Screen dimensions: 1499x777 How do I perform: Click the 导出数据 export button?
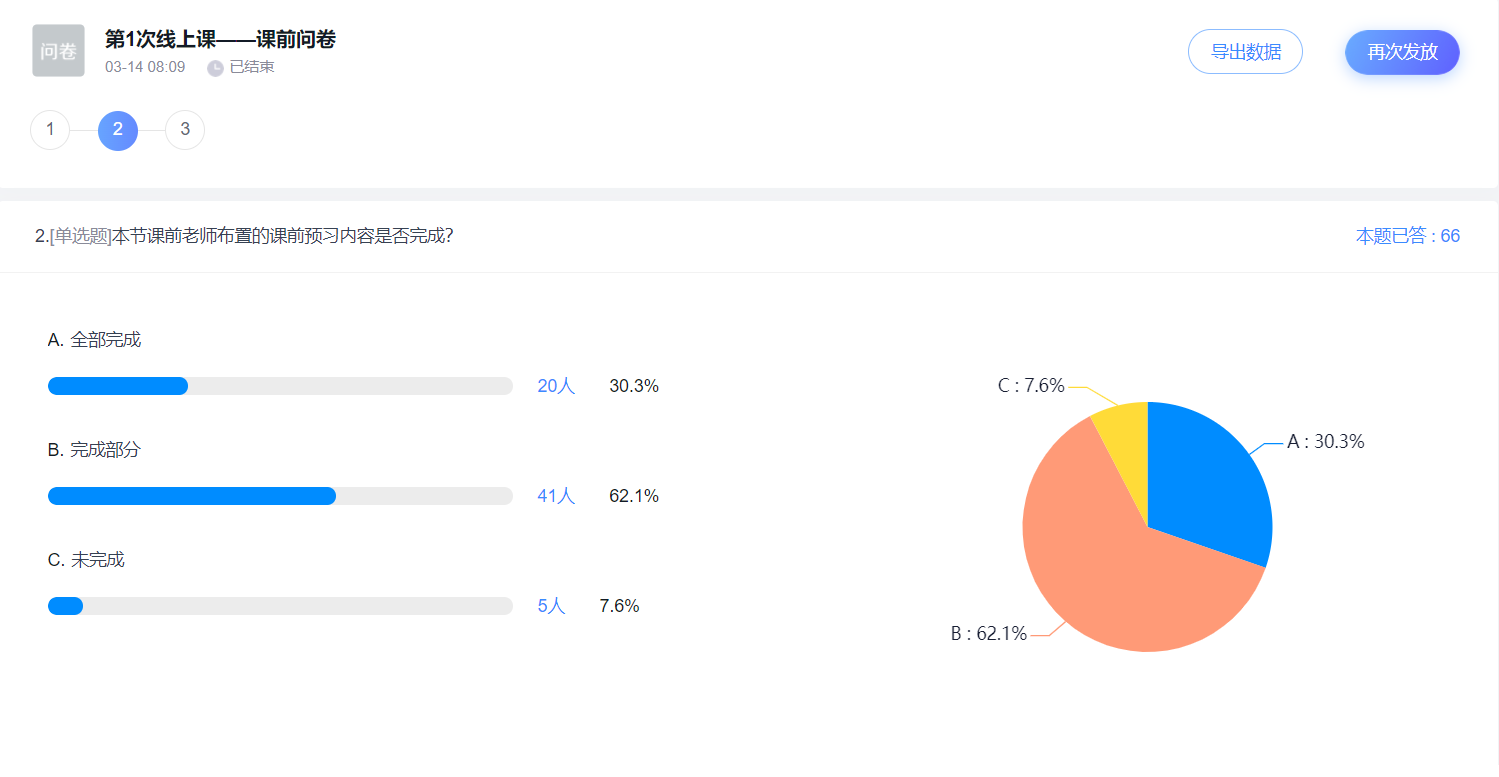[1245, 52]
